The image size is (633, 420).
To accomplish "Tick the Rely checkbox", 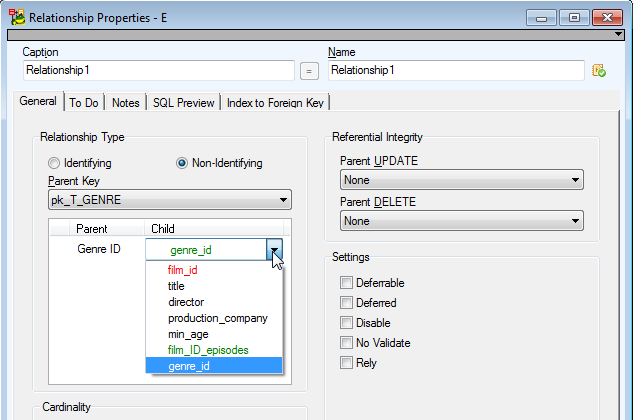I will 347,363.
